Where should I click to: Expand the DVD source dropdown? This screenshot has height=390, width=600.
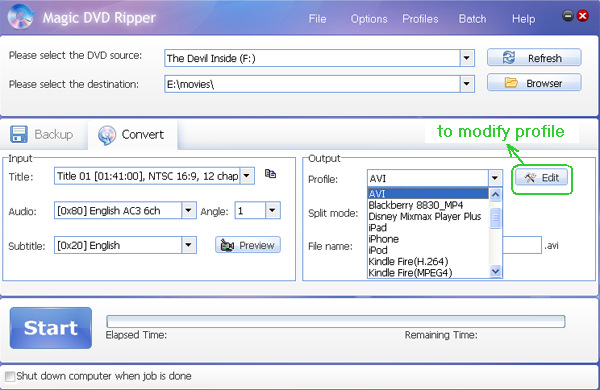(466, 58)
